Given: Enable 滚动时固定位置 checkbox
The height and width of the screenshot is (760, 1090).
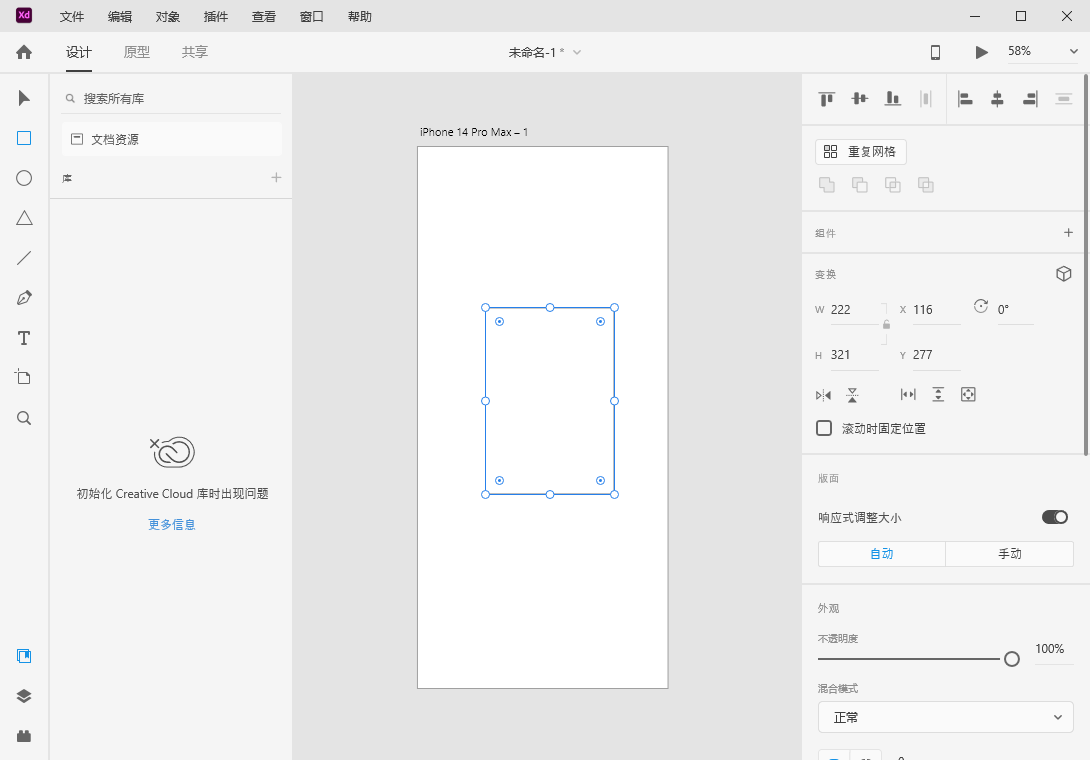Looking at the screenshot, I should [x=824, y=428].
